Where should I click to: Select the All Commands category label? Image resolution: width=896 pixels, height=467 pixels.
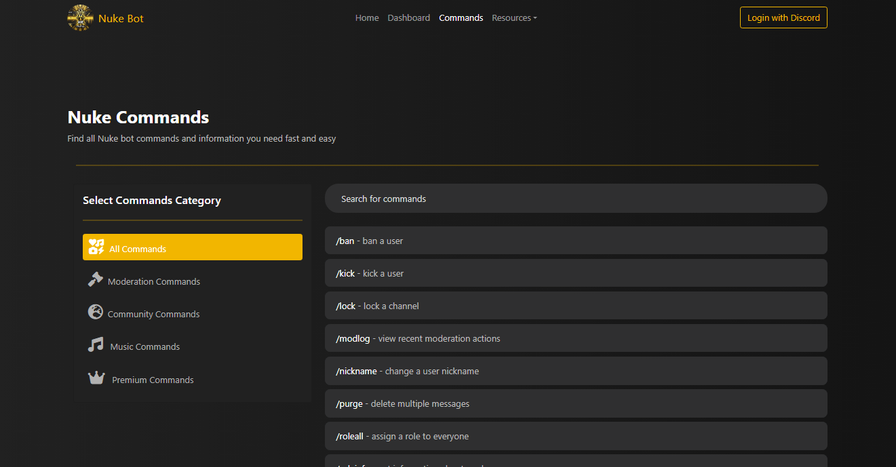click(x=138, y=249)
